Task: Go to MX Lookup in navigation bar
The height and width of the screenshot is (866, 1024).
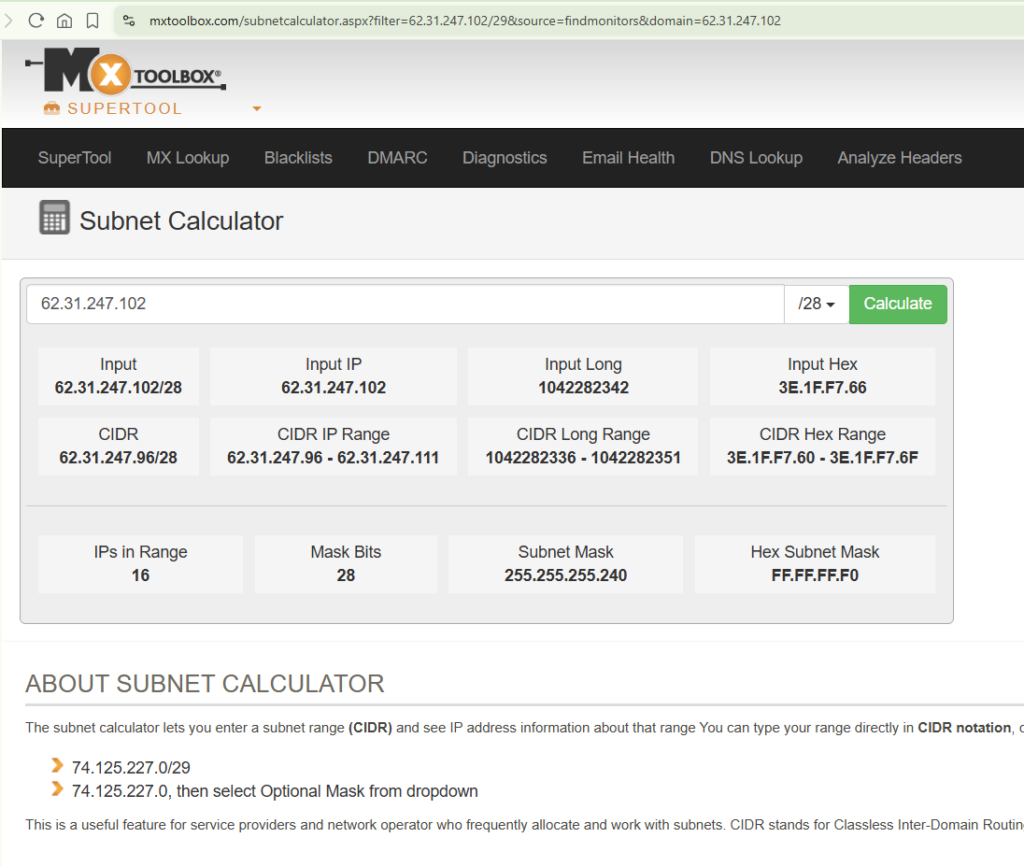Action: point(187,158)
